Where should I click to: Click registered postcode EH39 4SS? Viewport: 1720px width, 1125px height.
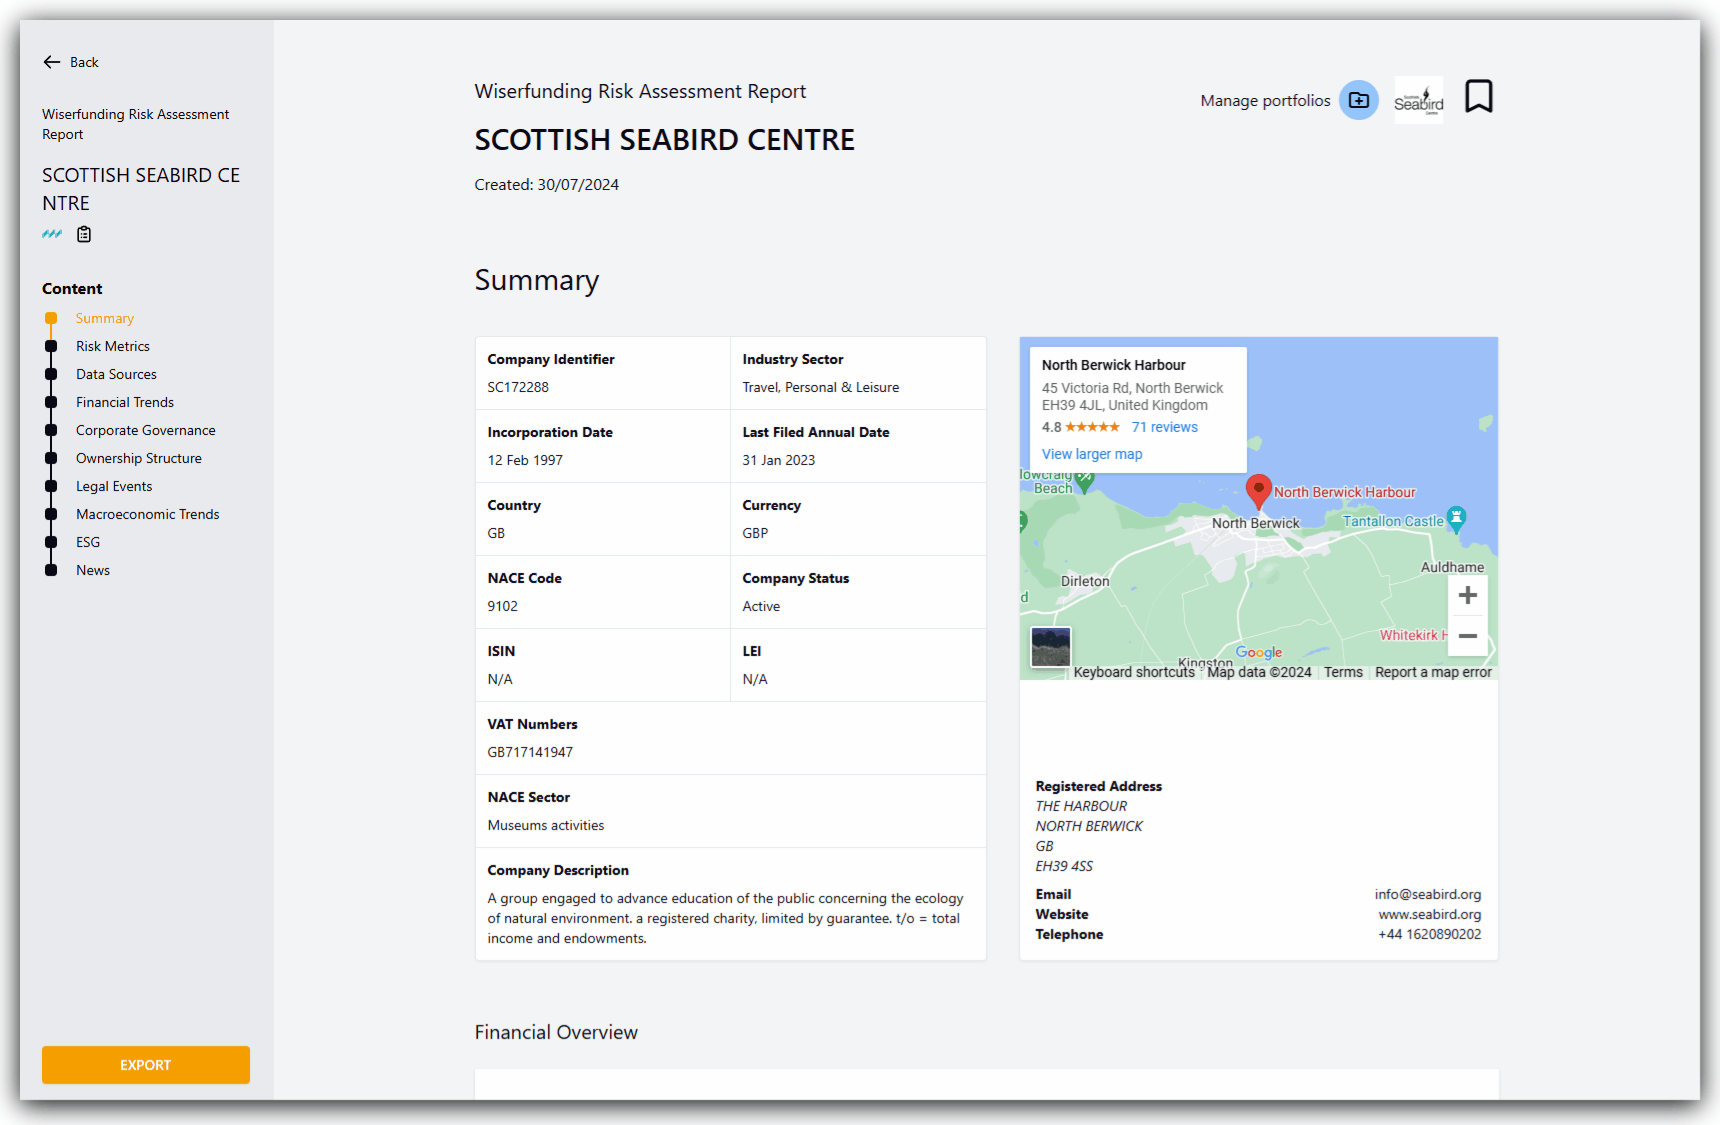pos(1064,866)
